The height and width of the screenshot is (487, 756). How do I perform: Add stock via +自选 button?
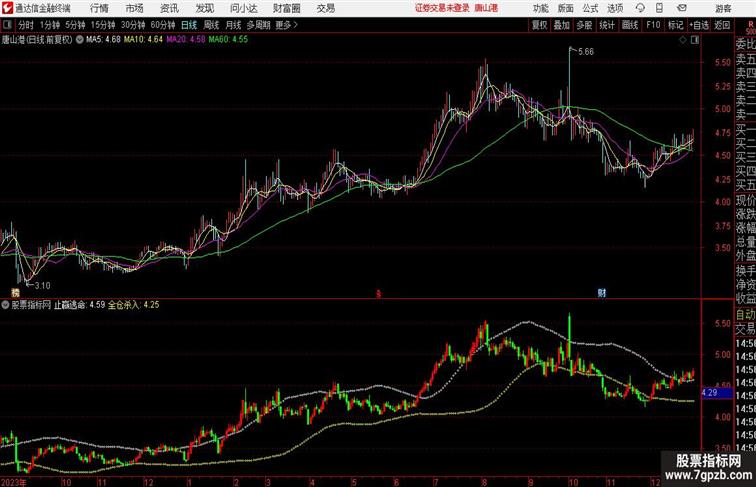699,25
